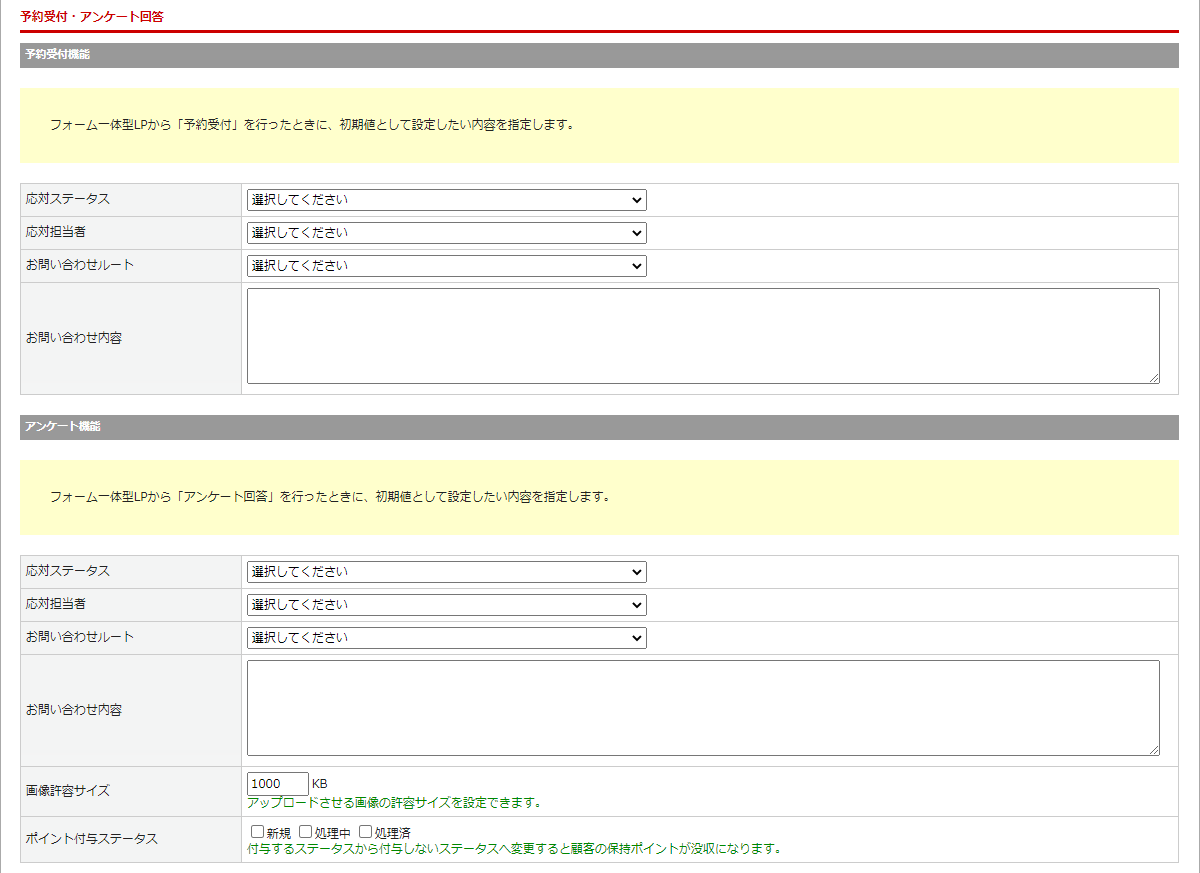
Task: Click the 予約受付・アンケート回答 page title
Action: click(x=92, y=16)
